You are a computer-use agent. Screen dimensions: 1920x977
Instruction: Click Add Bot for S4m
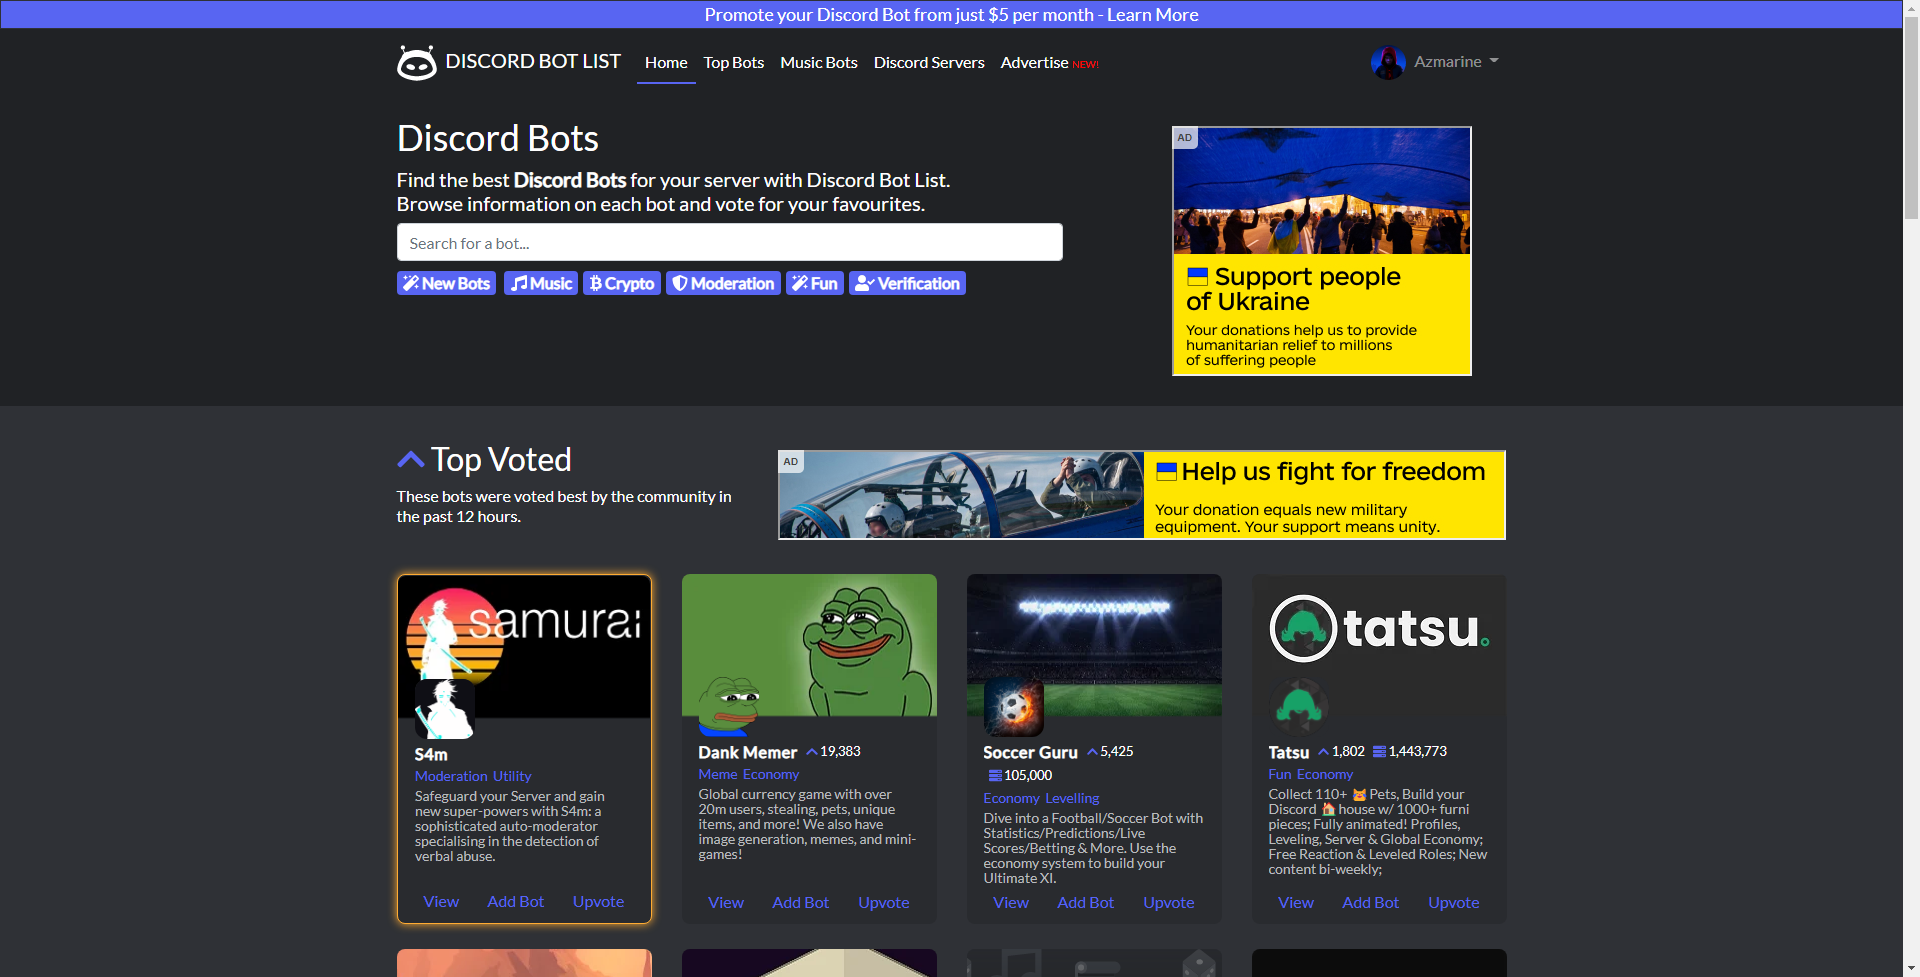pos(516,901)
